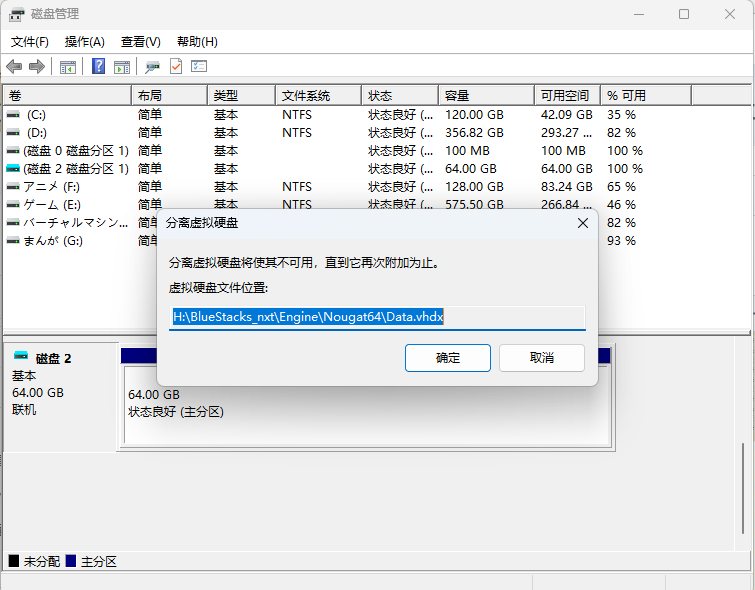
Task: Select the バーチャルマシン volume row
Action: tap(76, 223)
